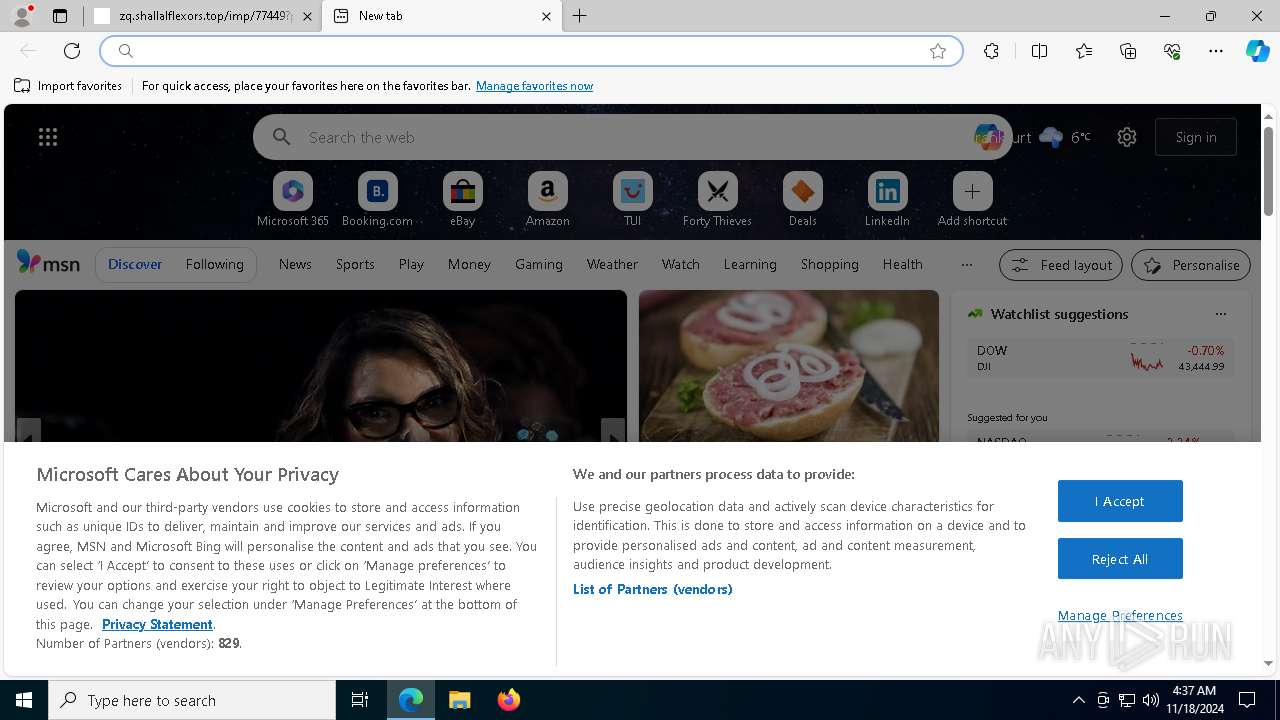Open the Windows Start menu
1280x720 pixels.
tap(24, 700)
